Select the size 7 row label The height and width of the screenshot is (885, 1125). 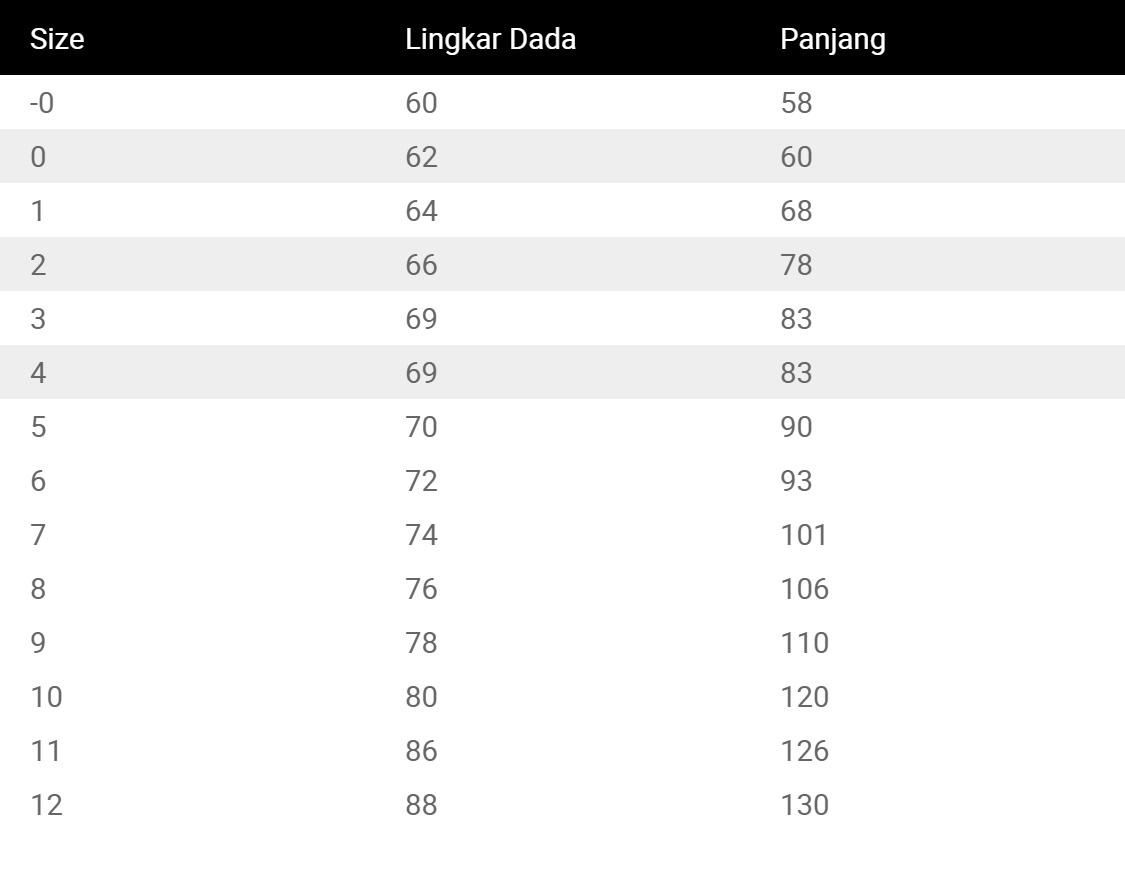38,534
